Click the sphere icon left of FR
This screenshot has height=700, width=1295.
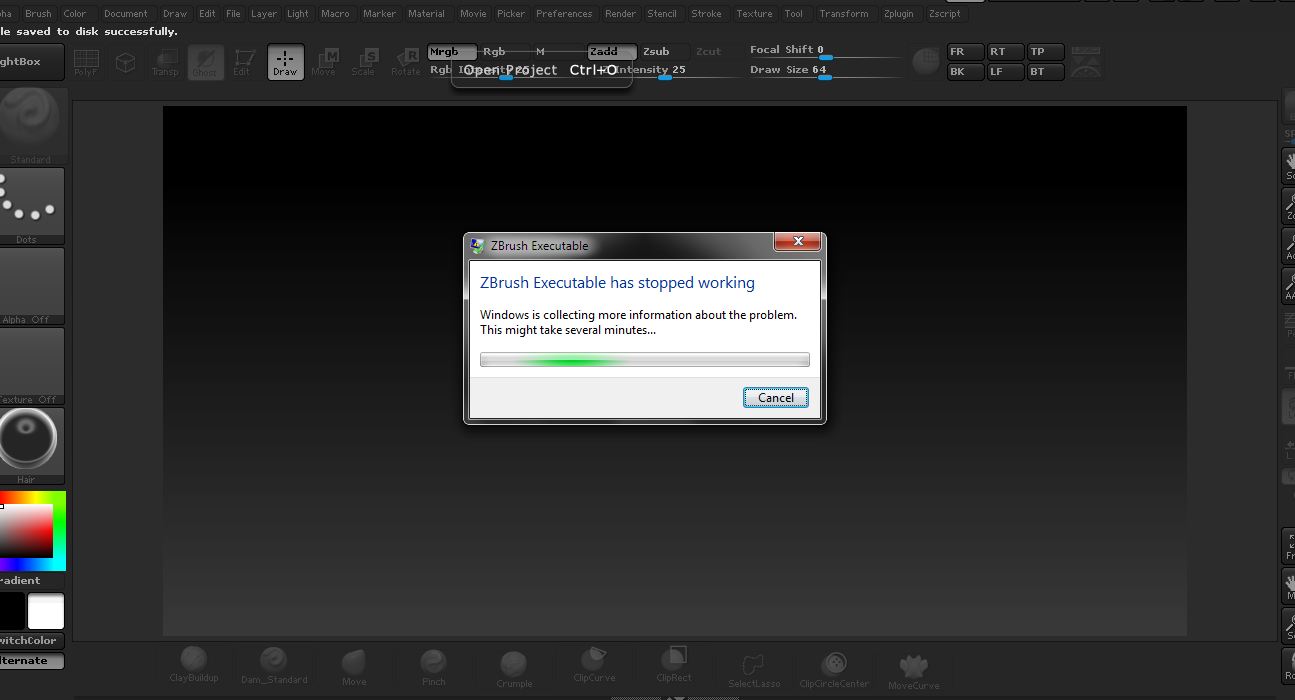pos(926,61)
